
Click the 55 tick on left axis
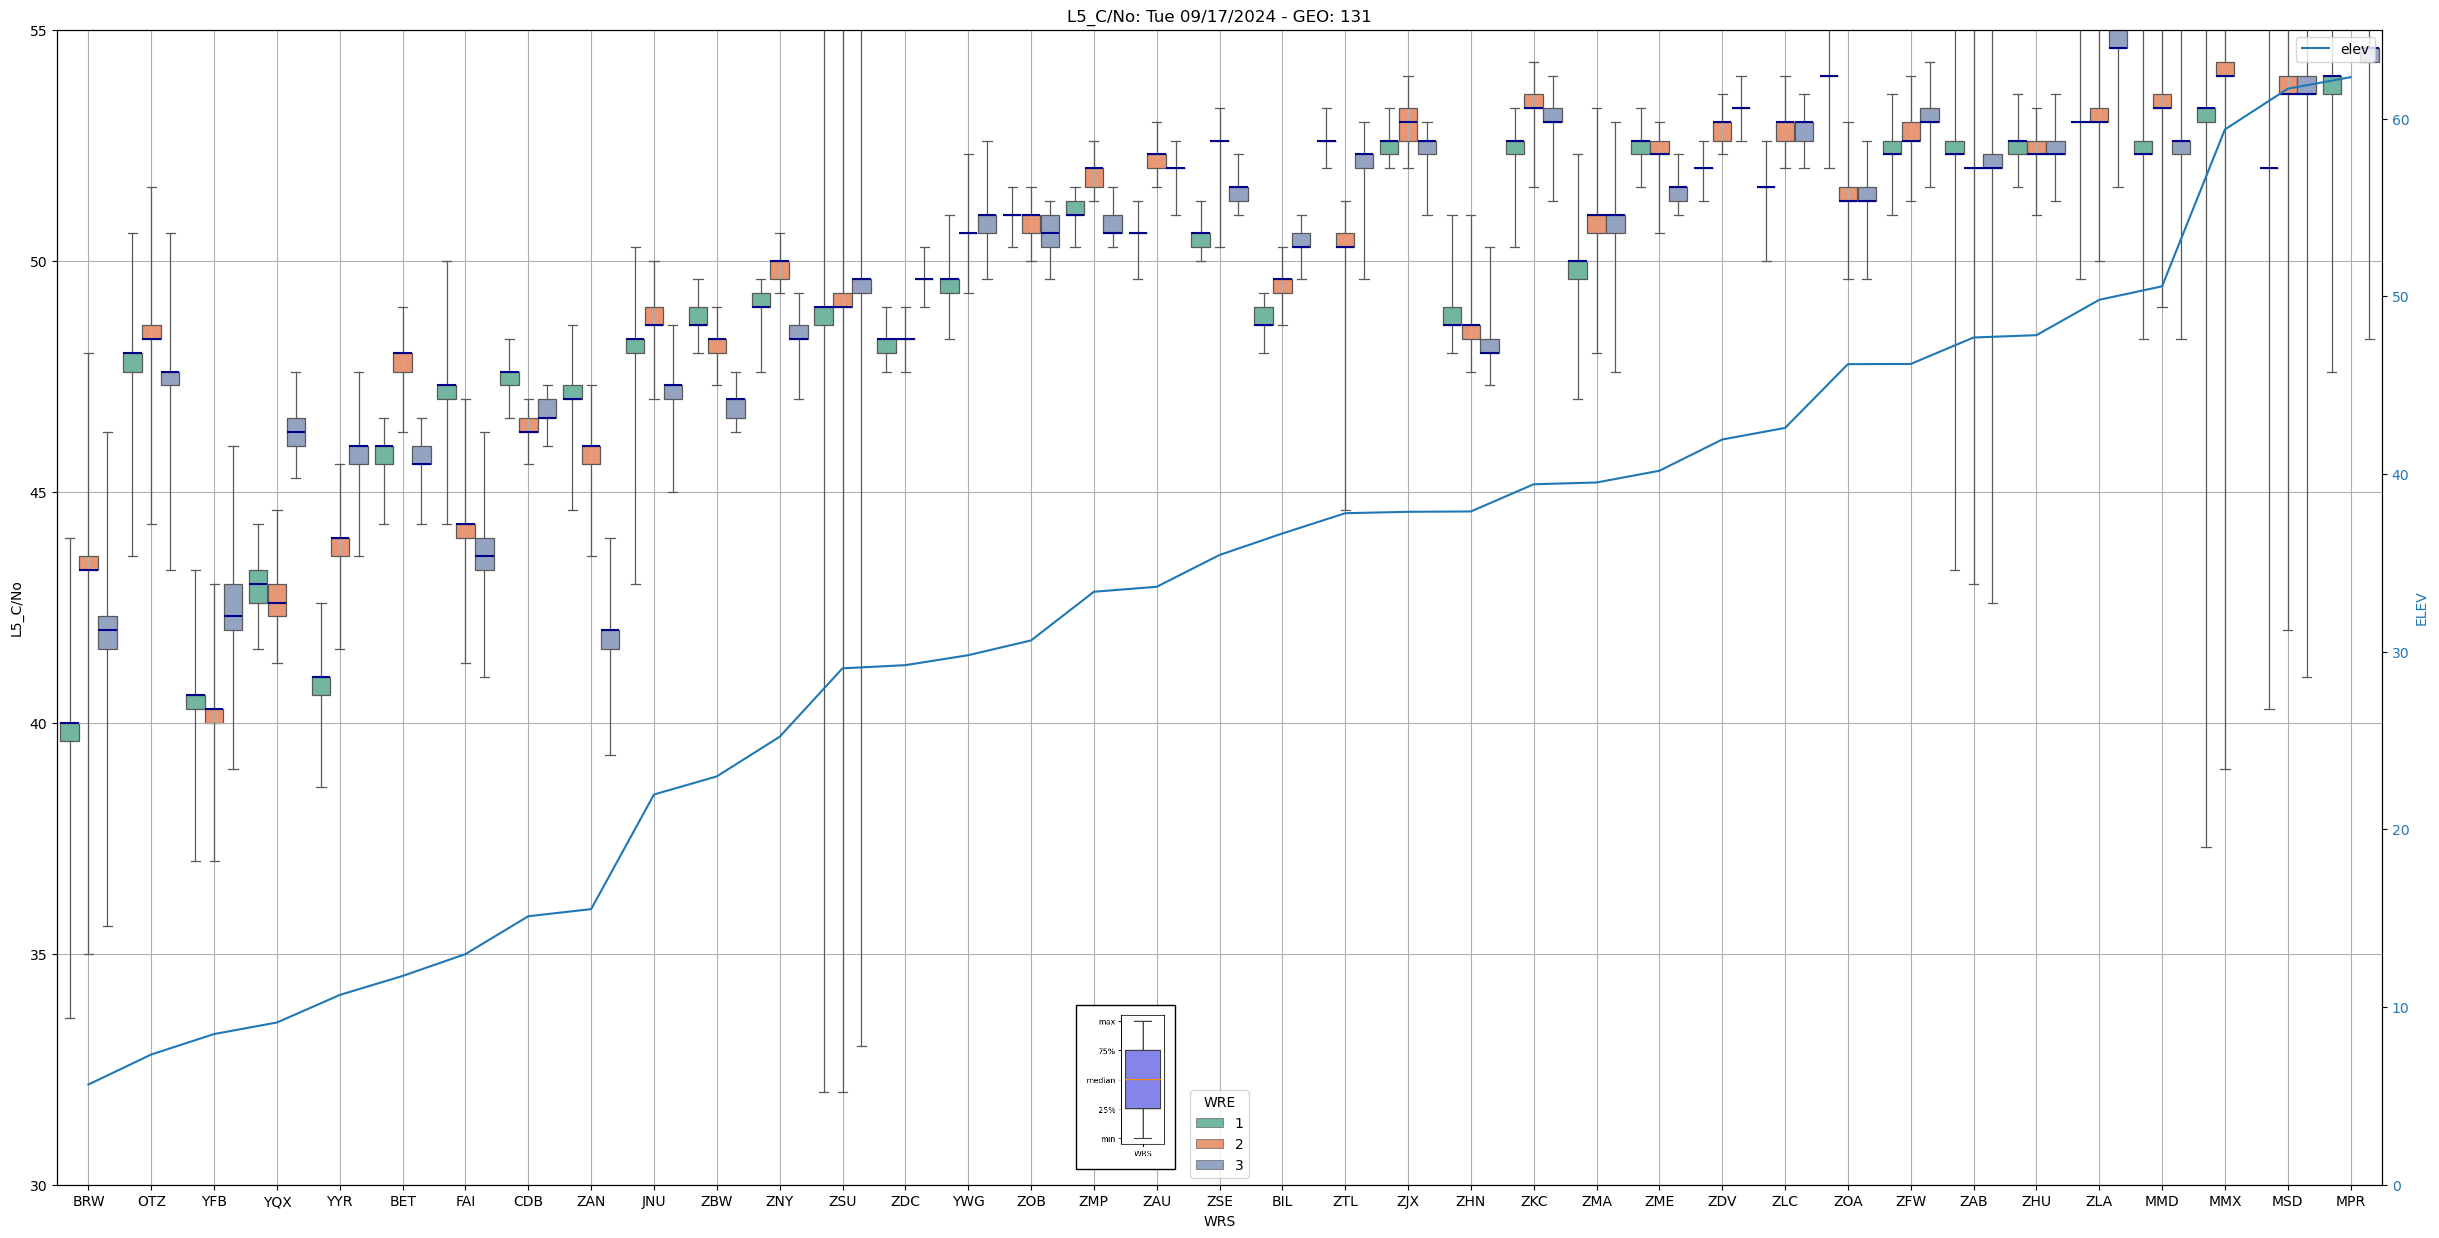tap(39, 31)
